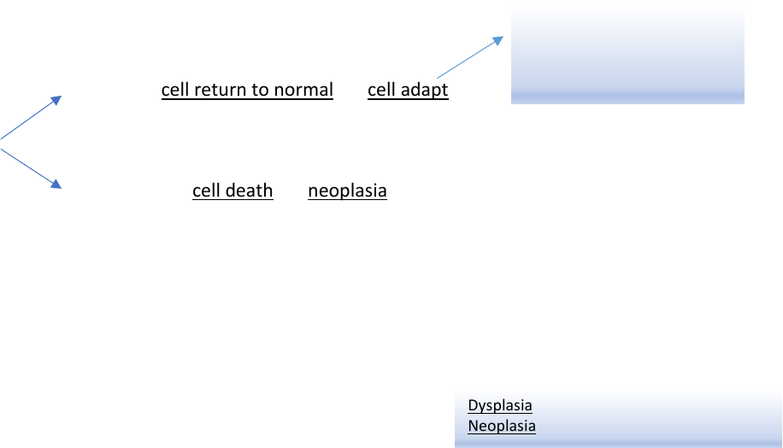Click the "cell return to normal" link
Viewport: 783px width, 448px height.
(x=247, y=90)
